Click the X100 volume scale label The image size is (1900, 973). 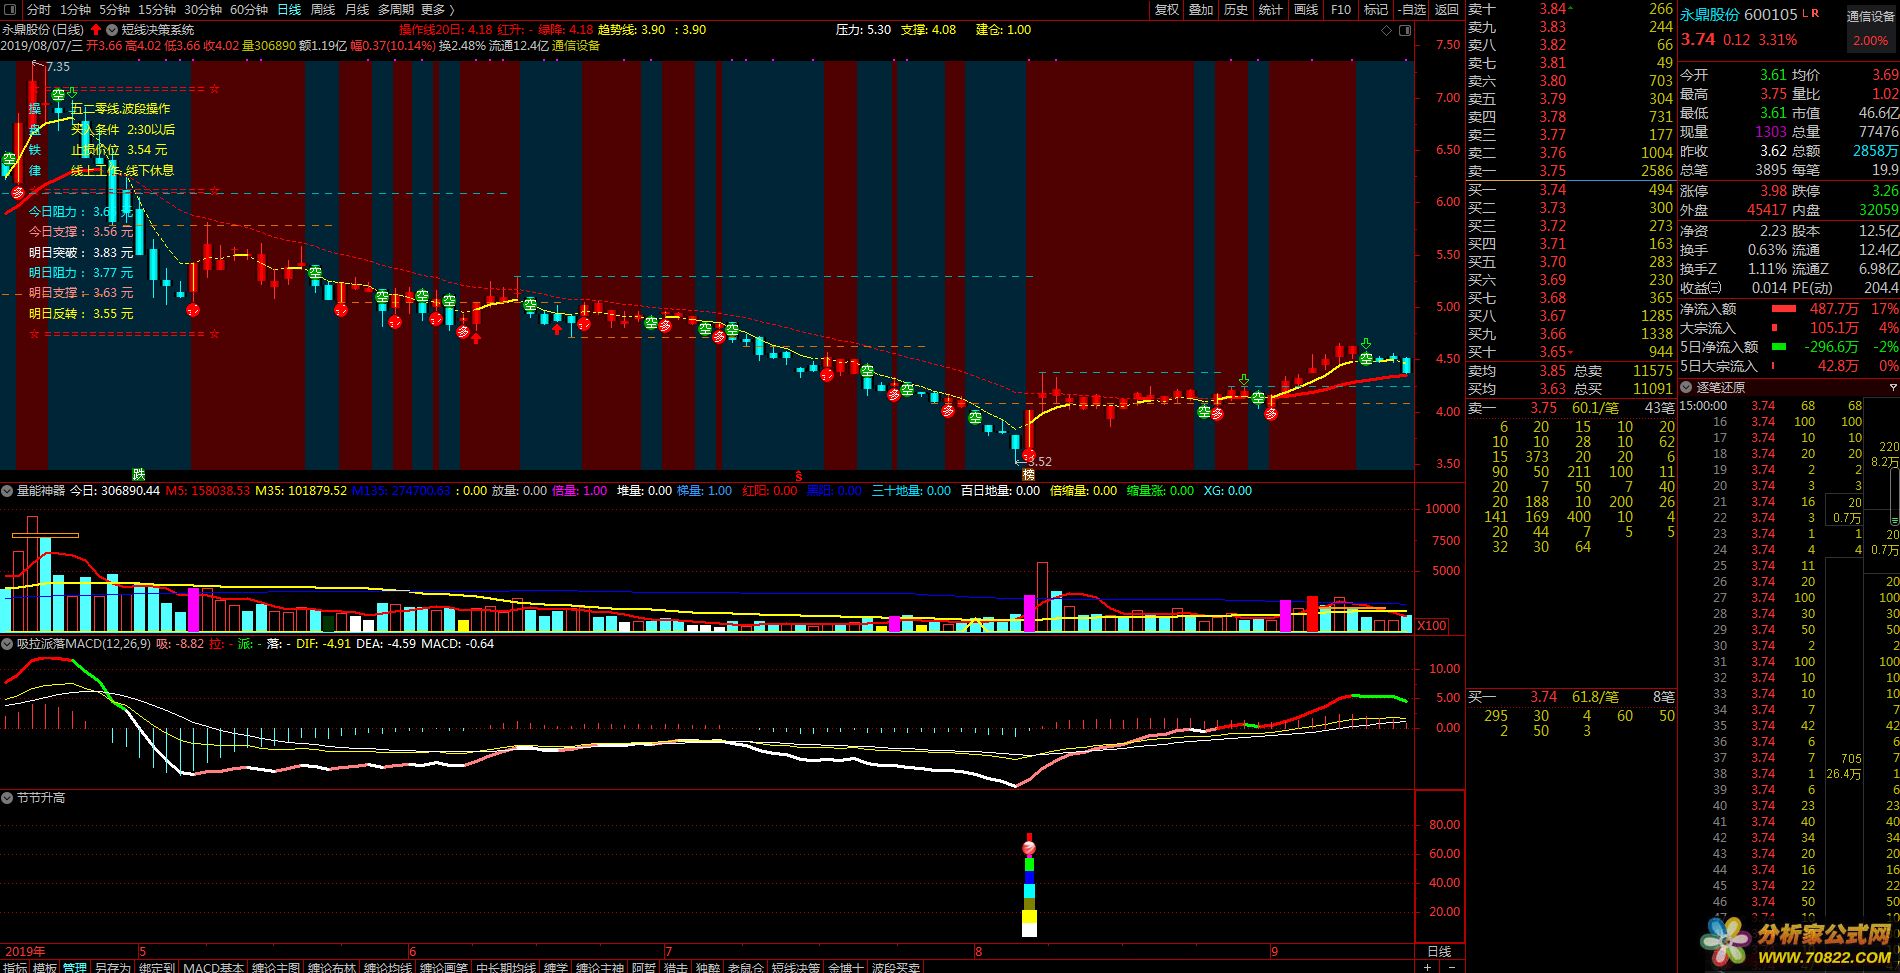[x=1432, y=625]
